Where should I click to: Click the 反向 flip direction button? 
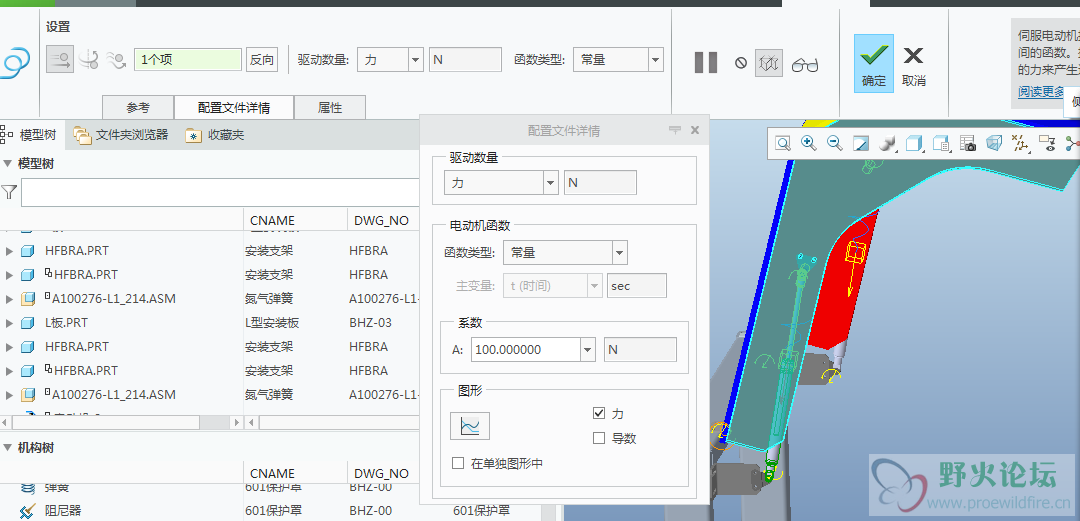click(262, 60)
